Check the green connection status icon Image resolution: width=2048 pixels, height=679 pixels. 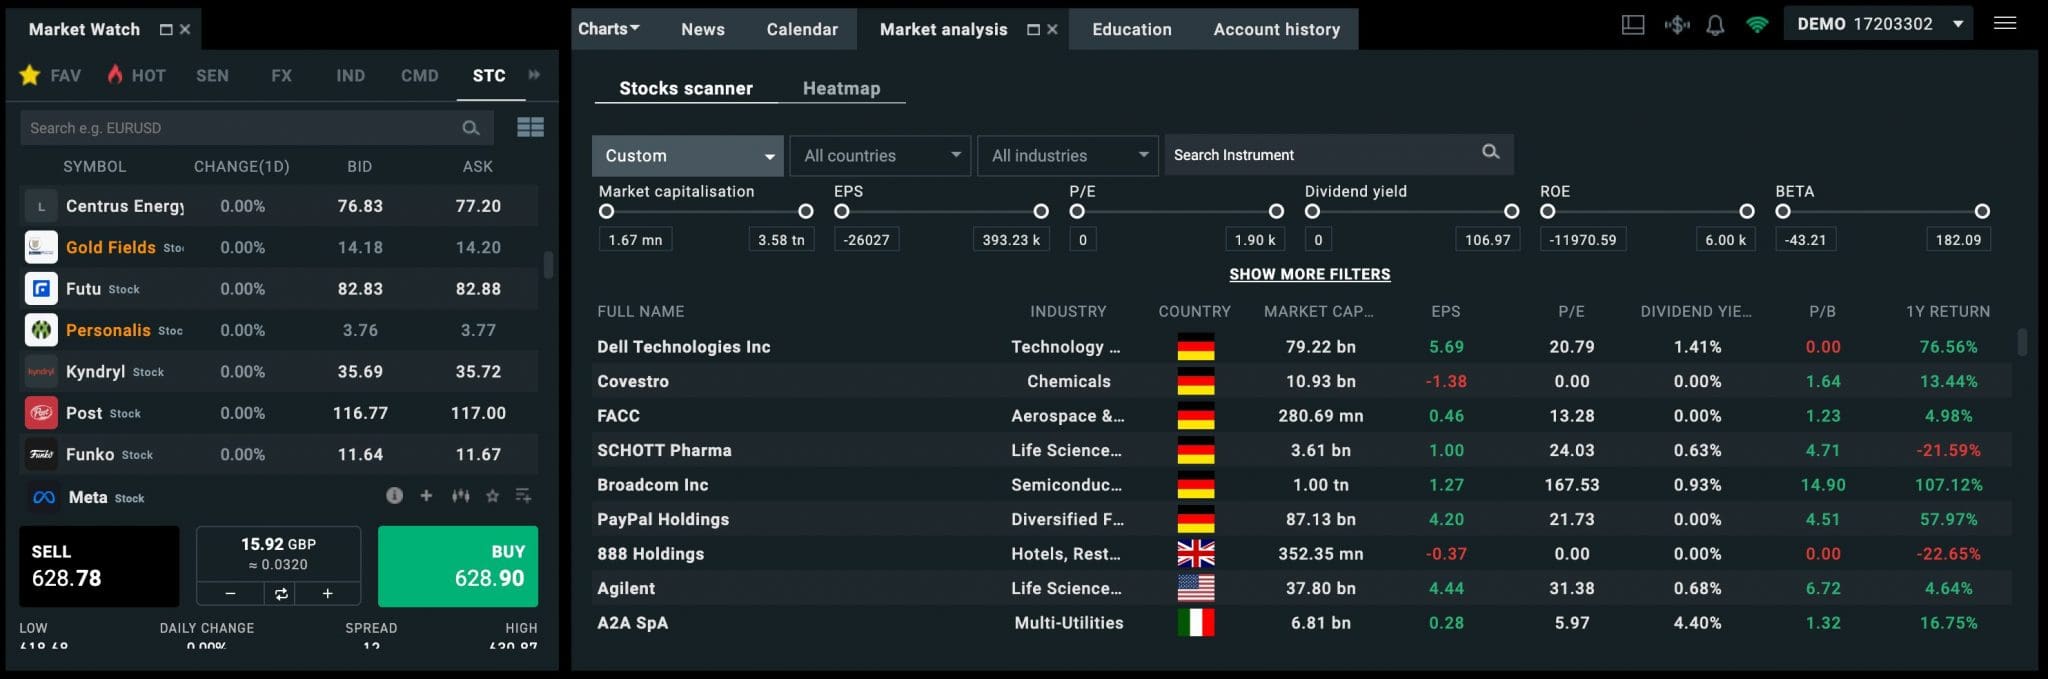click(x=1757, y=25)
